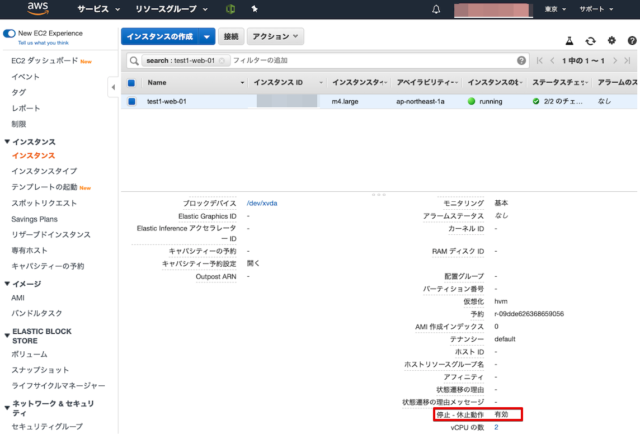This screenshot has height=434, width=640.
Task: Open バンドルタスク in the sidebar
Action: (x=37, y=313)
